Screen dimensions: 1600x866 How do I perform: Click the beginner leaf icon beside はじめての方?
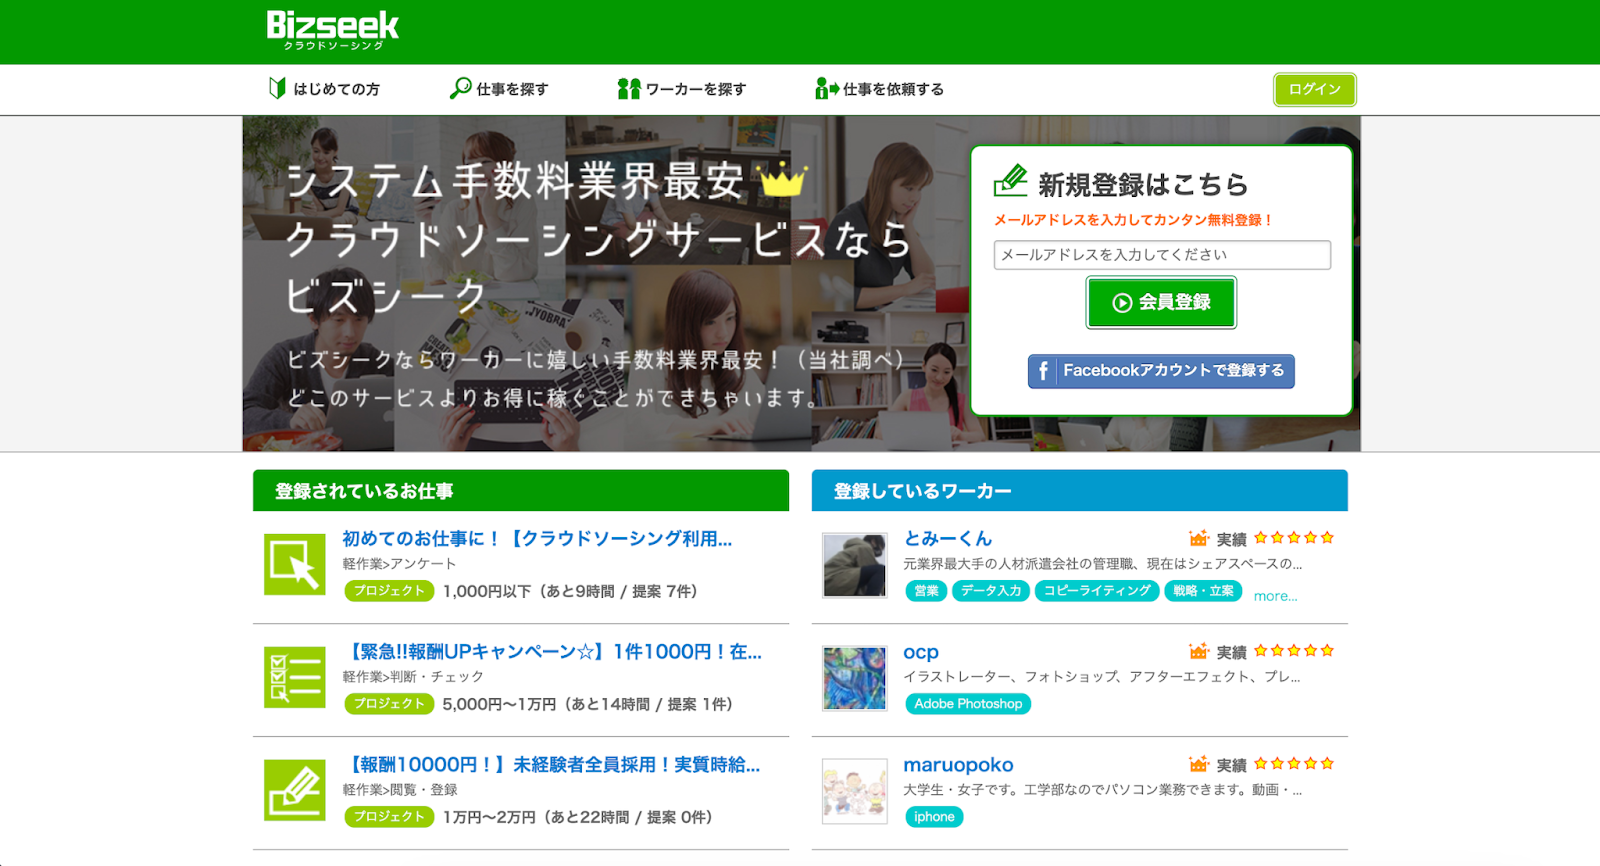(277, 88)
